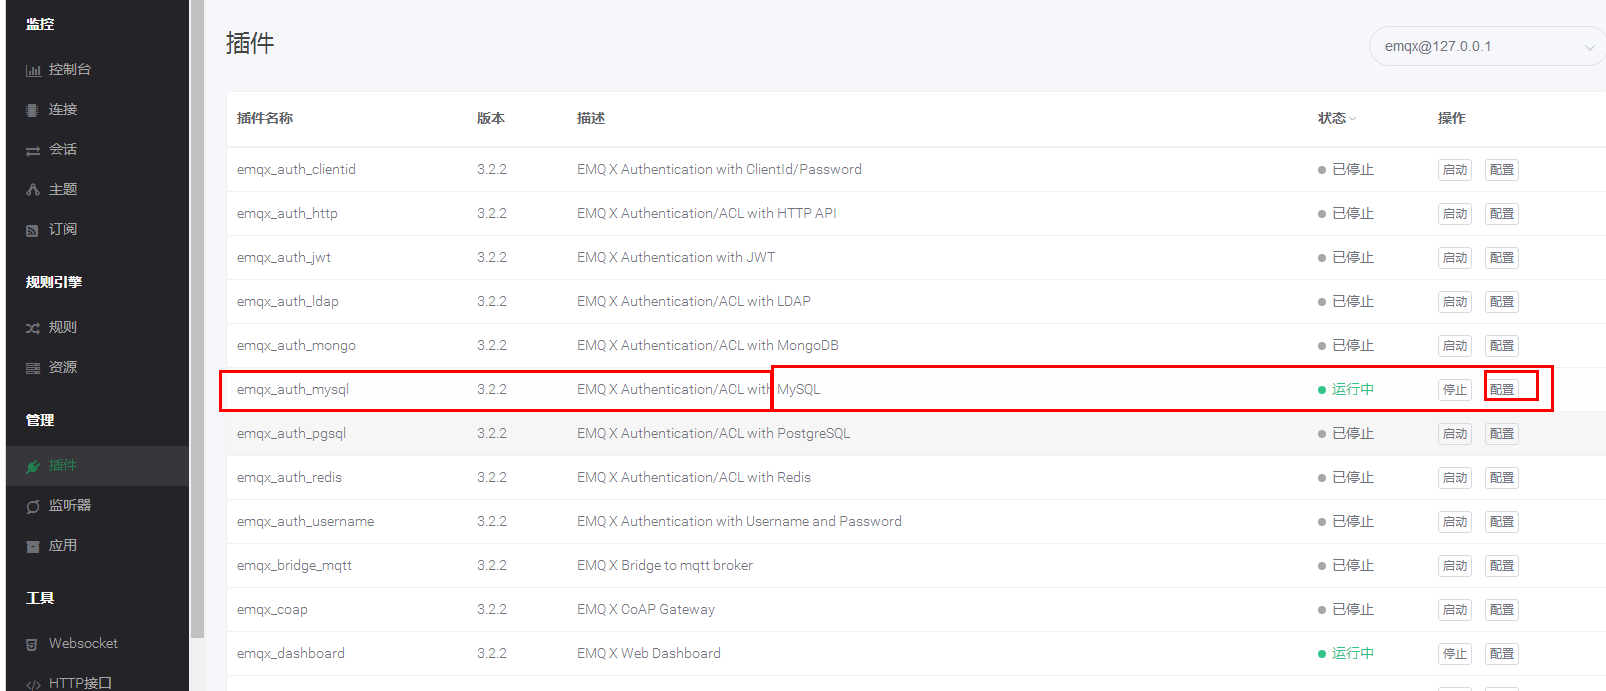Start the emqx_auth_redis plugin
This screenshot has width=1606, height=691.
(1455, 478)
